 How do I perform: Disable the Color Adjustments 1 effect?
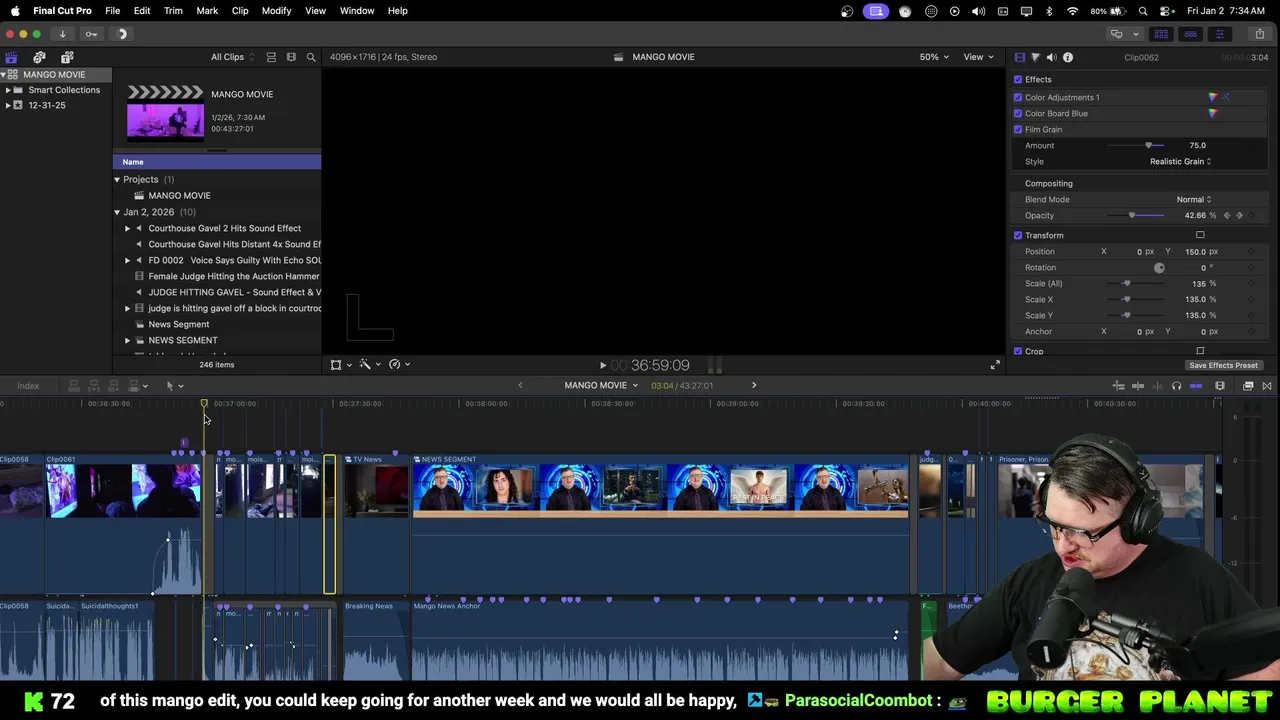1018,97
